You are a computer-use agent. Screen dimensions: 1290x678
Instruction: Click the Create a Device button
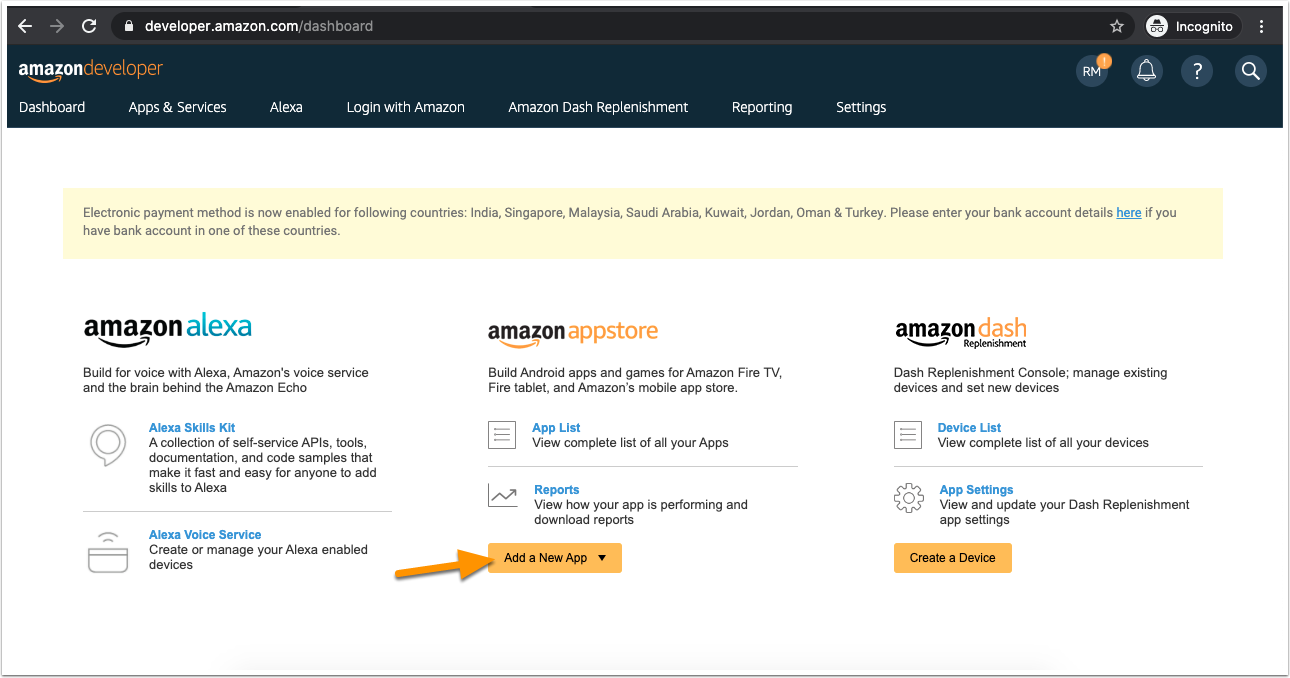click(953, 558)
